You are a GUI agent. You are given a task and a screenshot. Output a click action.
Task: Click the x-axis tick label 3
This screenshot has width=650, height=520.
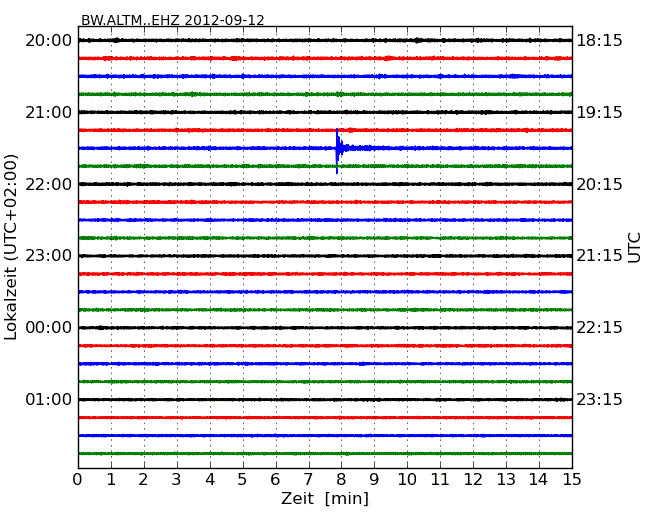pos(177,479)
